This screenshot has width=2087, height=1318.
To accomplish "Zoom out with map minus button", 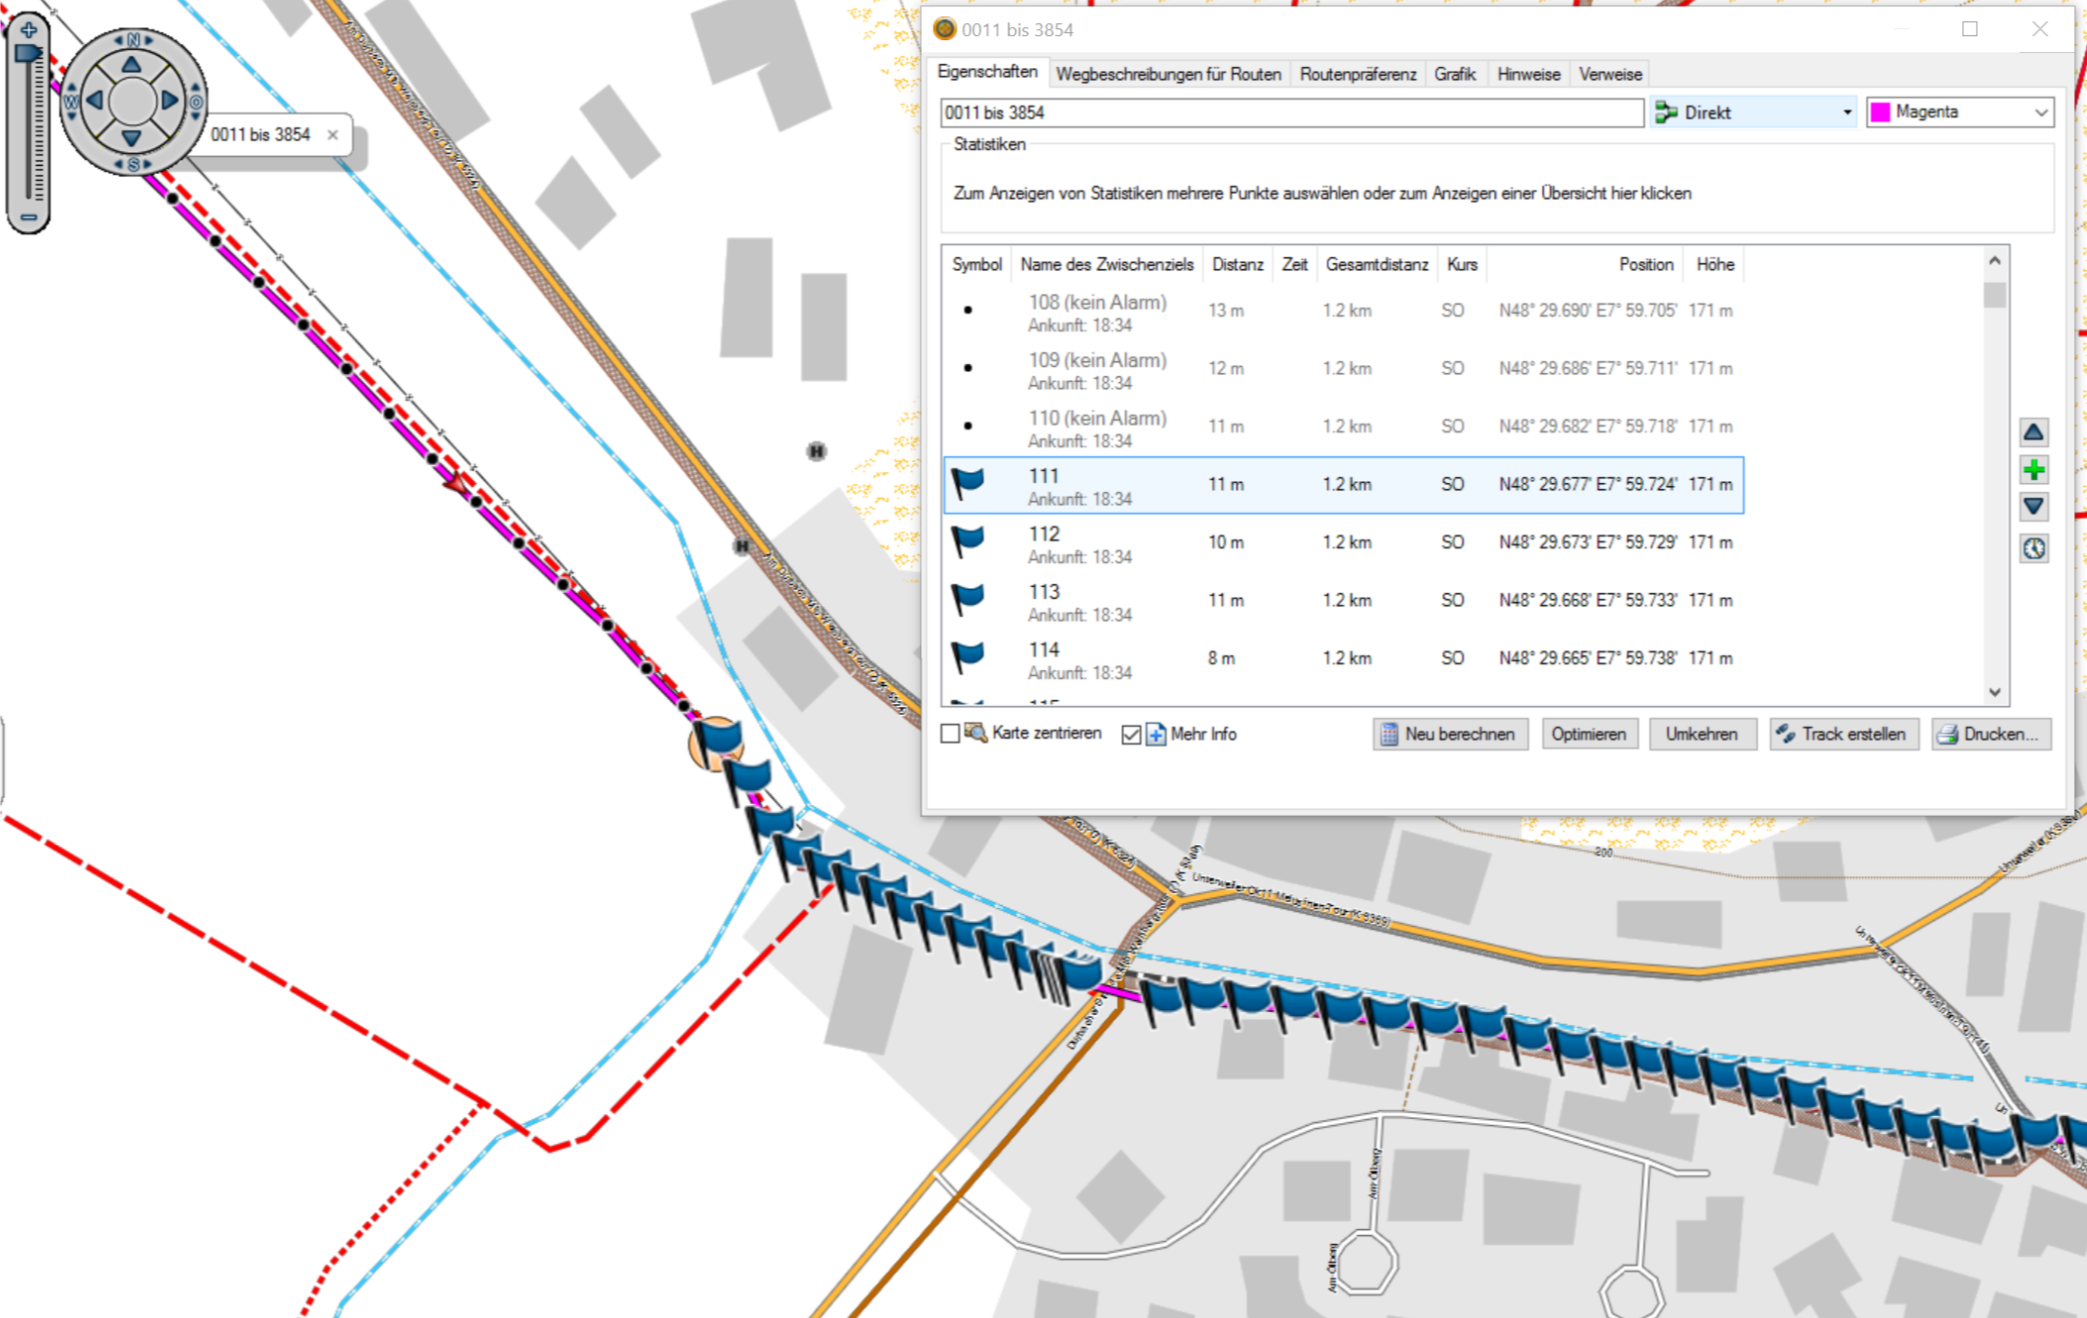I will (x=28, y=216).
